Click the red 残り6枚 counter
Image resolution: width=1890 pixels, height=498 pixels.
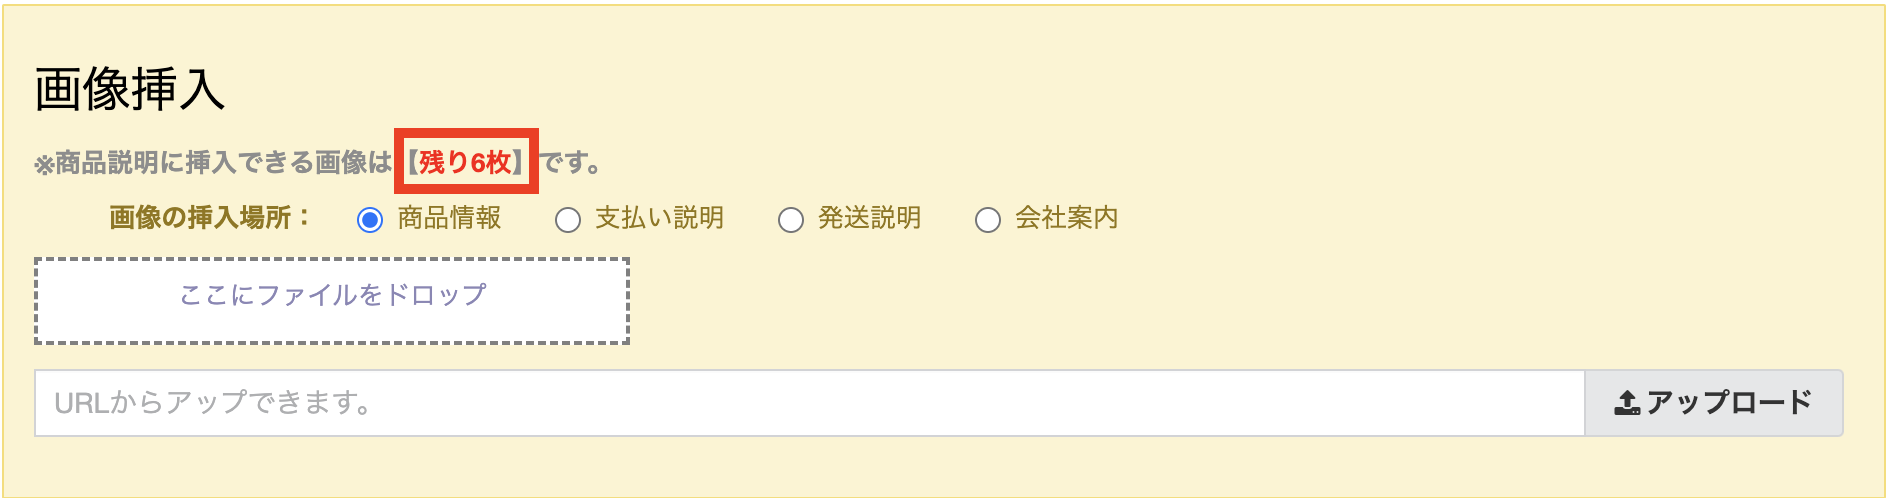466,162
